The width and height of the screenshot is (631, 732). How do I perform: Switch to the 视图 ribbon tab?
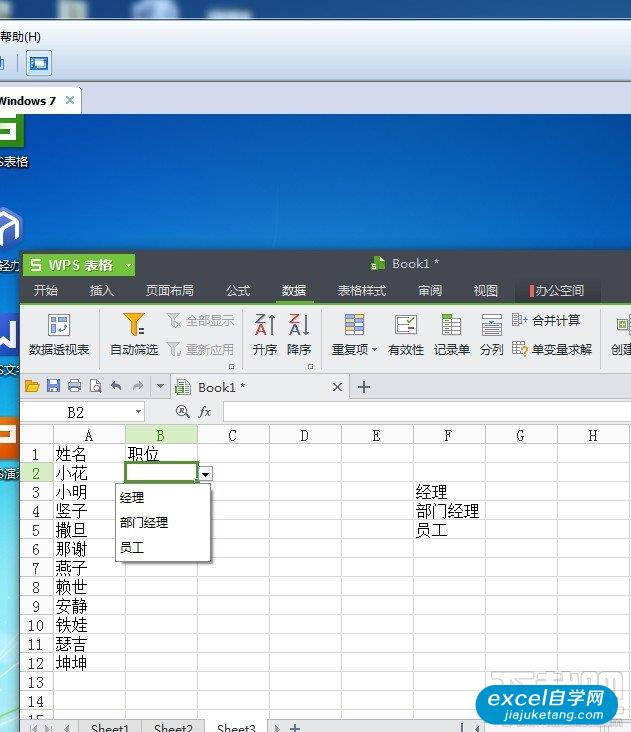(x=486, y=290)
